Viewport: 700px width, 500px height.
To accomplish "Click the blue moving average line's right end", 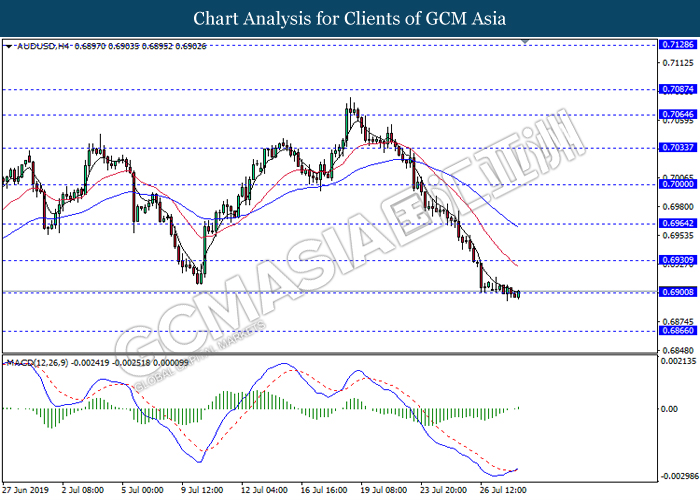I will pos(517,226).
